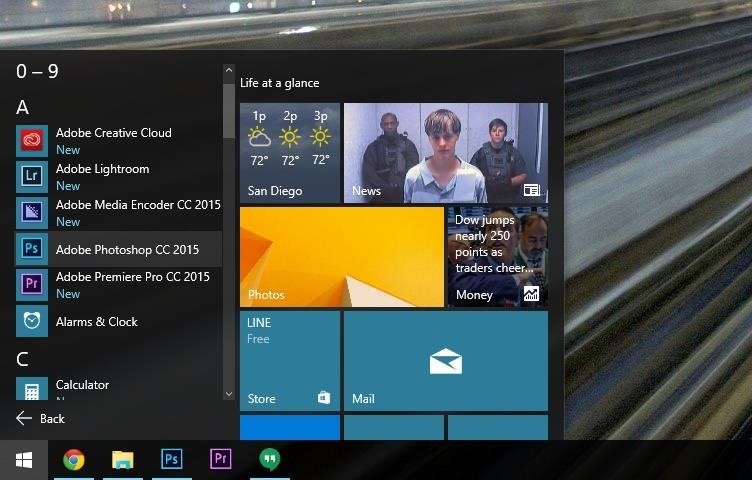Switch to Premiere Pro on the taskbar
The width and height of the screenshot is (752, 480).
[x=221, y=459]
